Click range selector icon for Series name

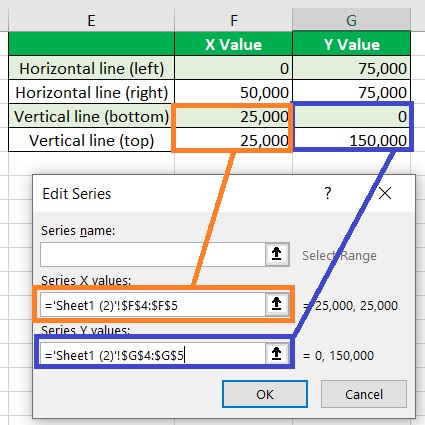[x=277, y=254]
